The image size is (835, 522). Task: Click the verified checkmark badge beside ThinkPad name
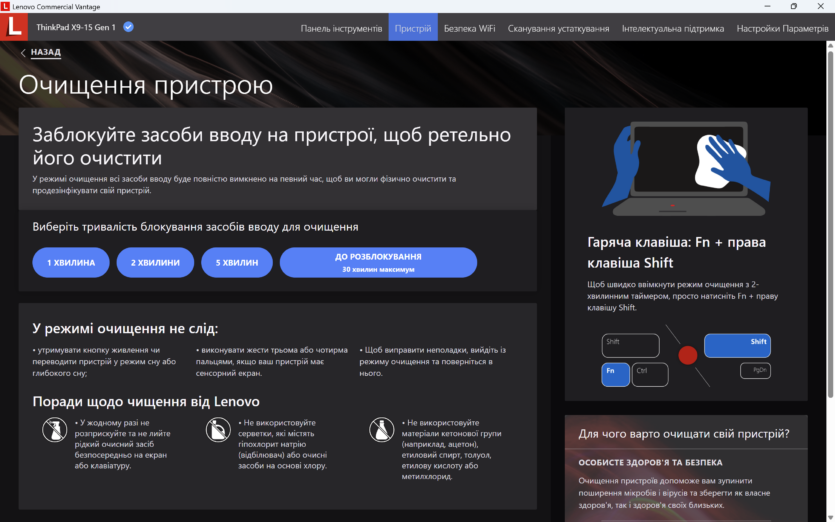128,27
